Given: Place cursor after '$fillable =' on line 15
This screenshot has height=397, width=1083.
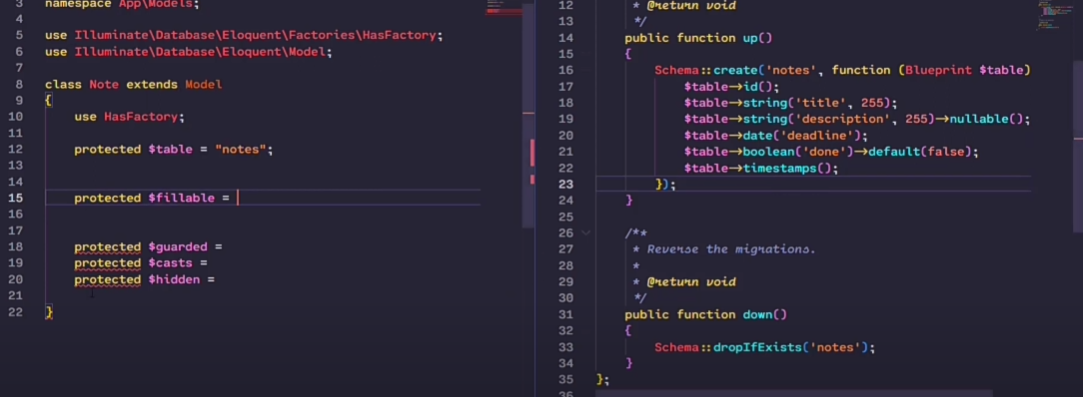Looking at the screenshot, I should coord(237,198).
